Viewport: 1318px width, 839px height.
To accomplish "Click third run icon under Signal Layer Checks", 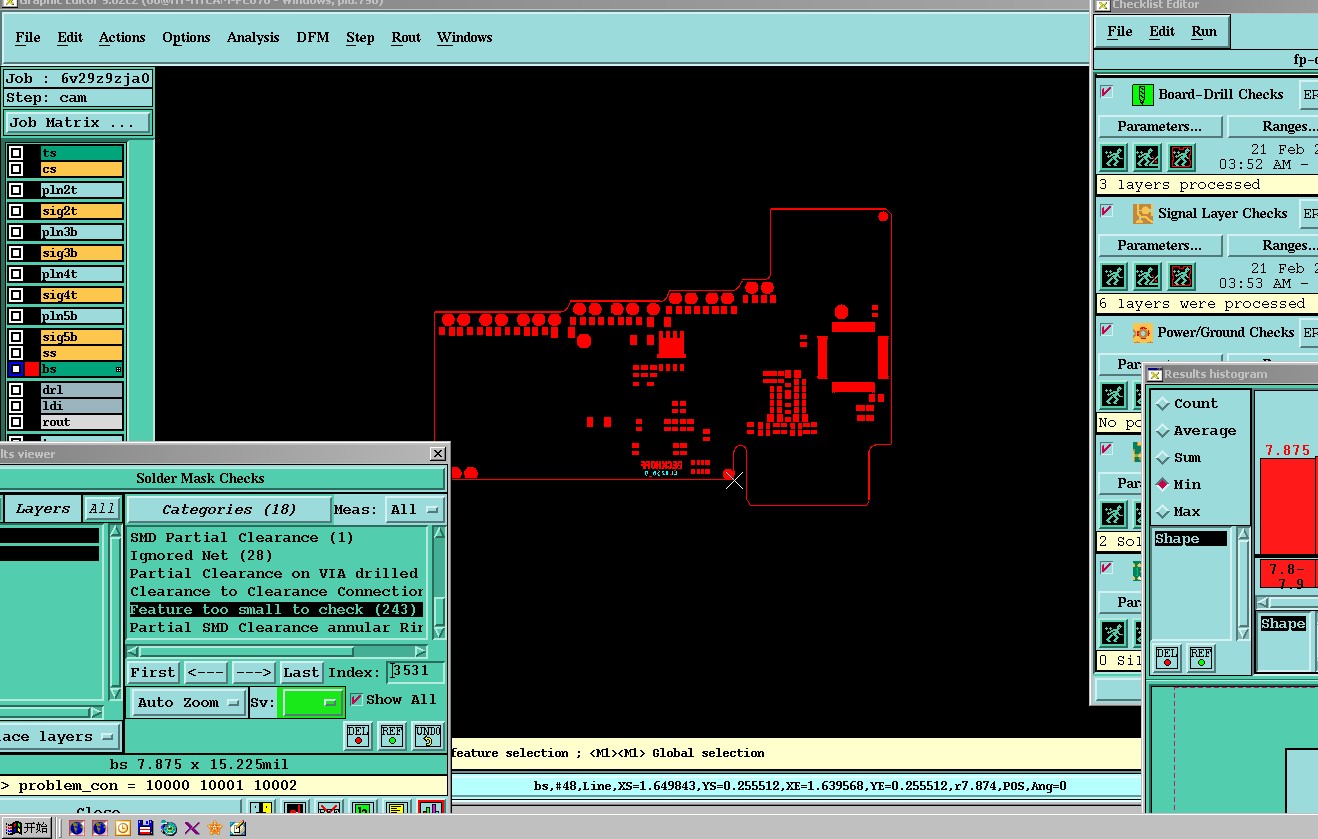I will click(1181, 276).
